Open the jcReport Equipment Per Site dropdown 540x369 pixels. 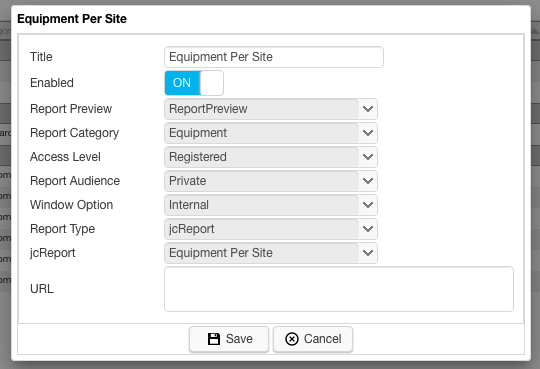(271, 253)
